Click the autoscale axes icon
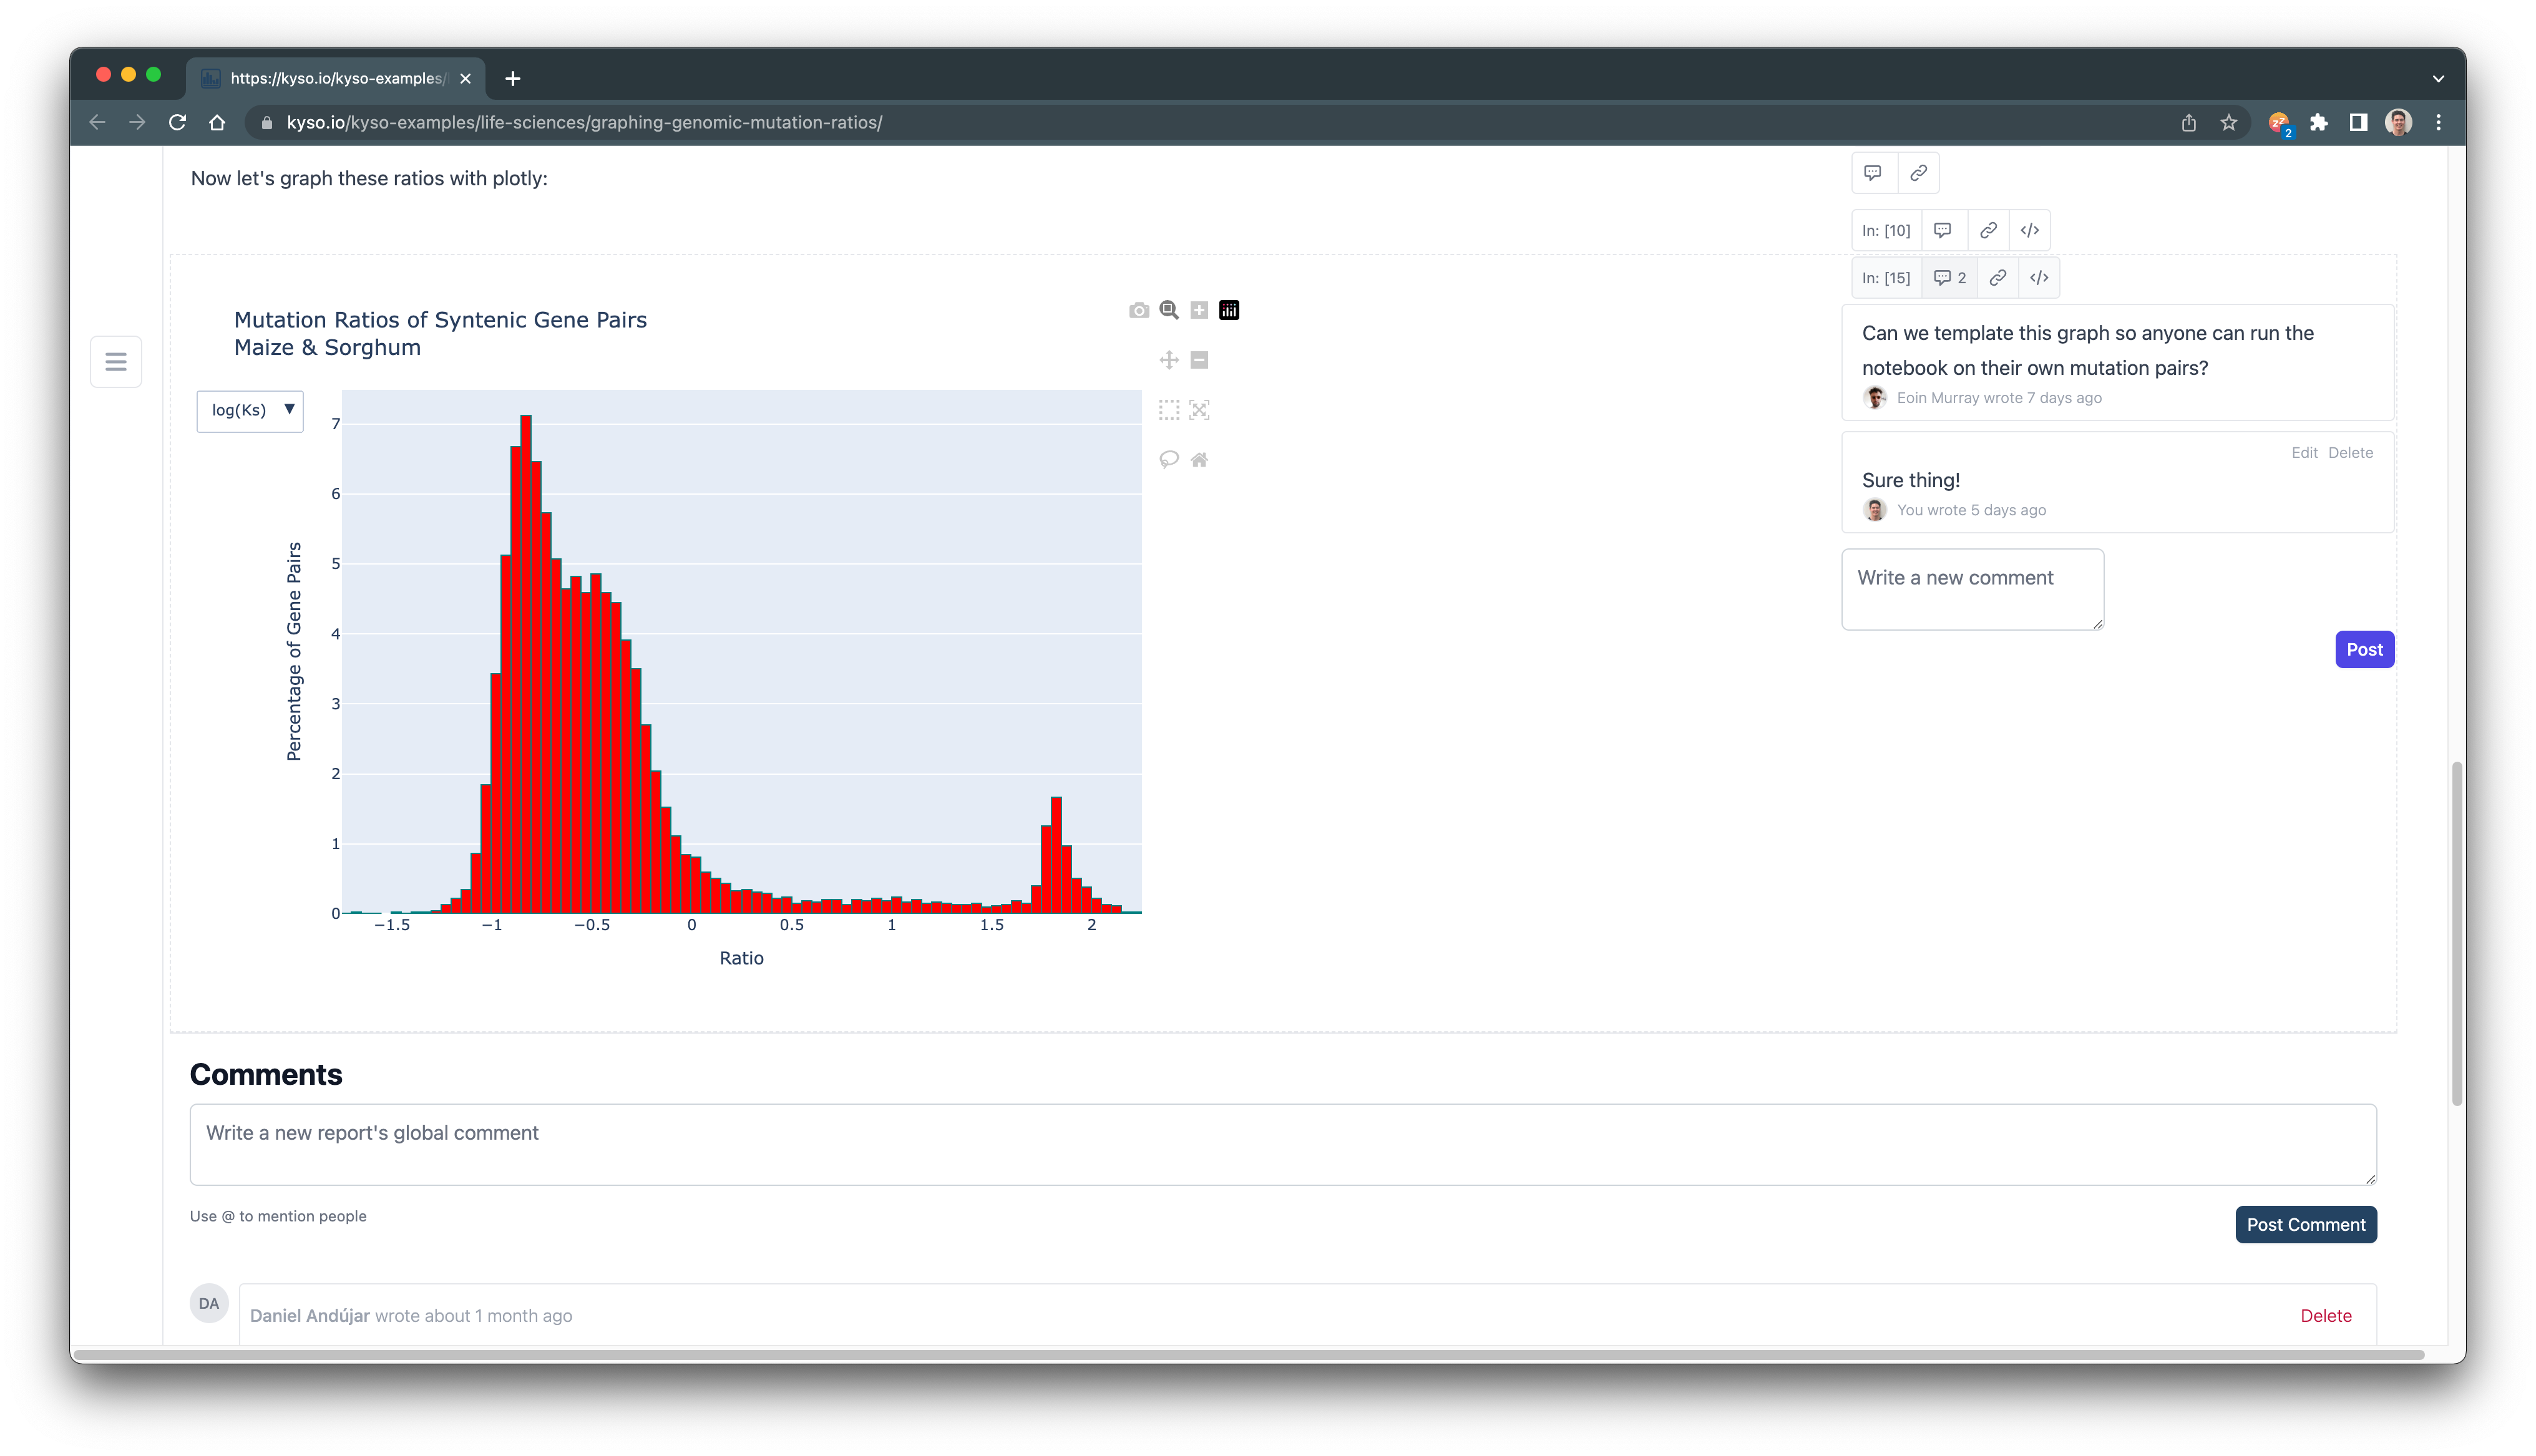 (1199, 410)
